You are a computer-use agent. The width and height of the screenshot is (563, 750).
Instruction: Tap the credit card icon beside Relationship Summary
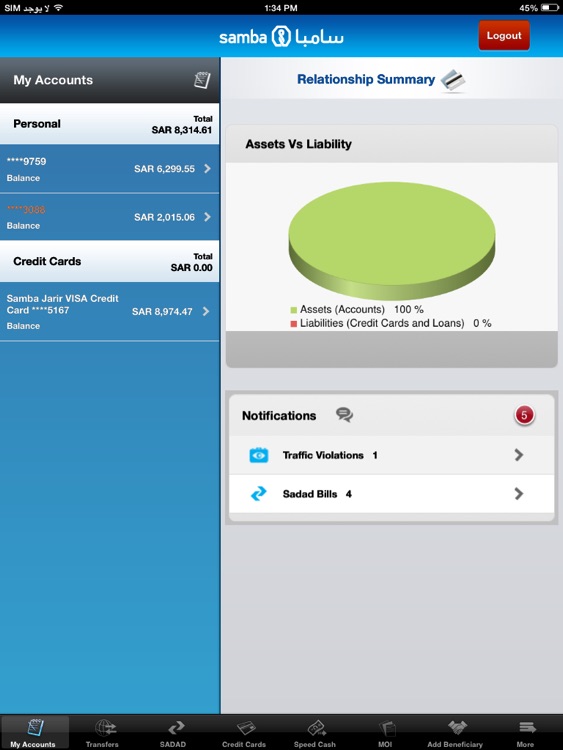pyautogui.click(x=453, y=80)
